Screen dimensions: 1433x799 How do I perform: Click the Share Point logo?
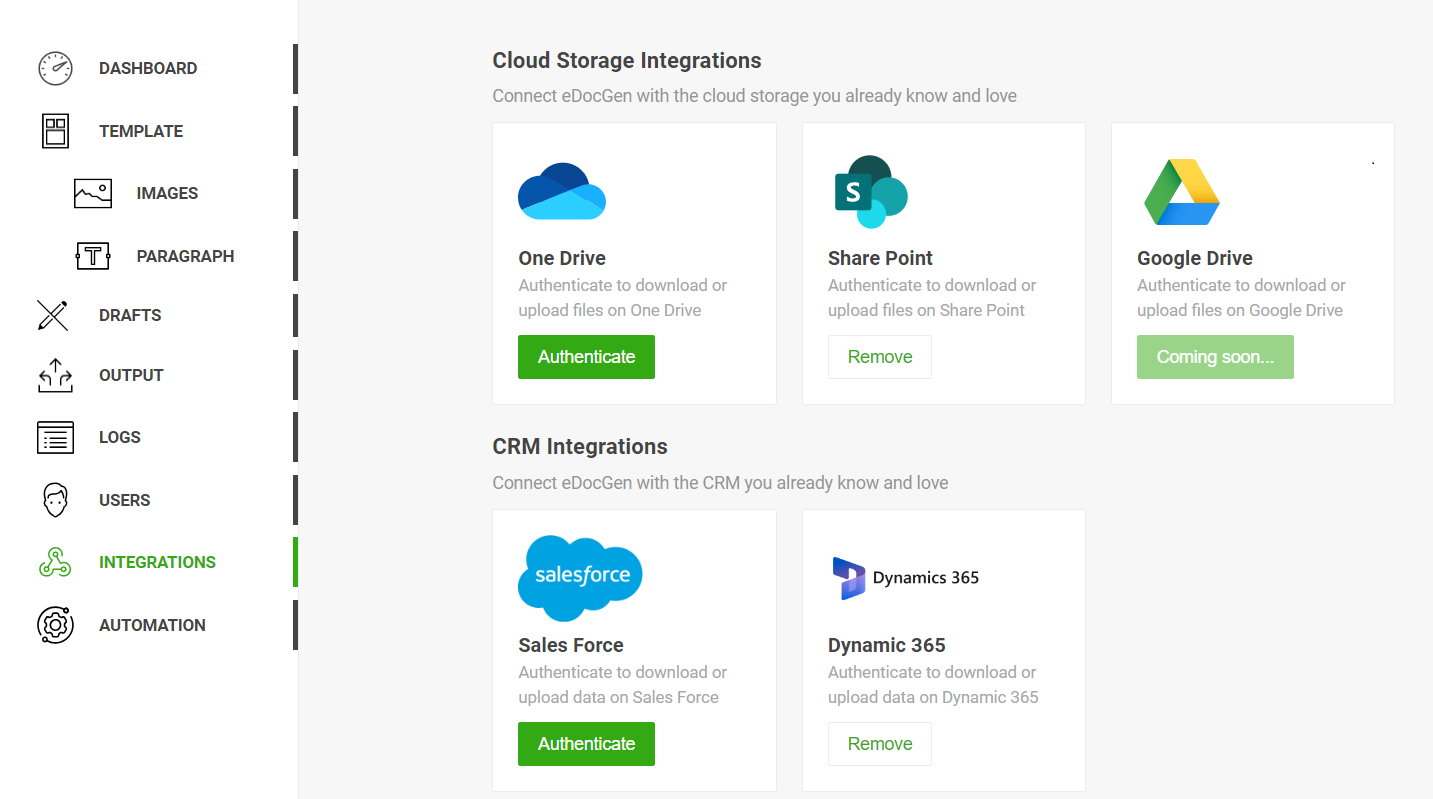869,191
